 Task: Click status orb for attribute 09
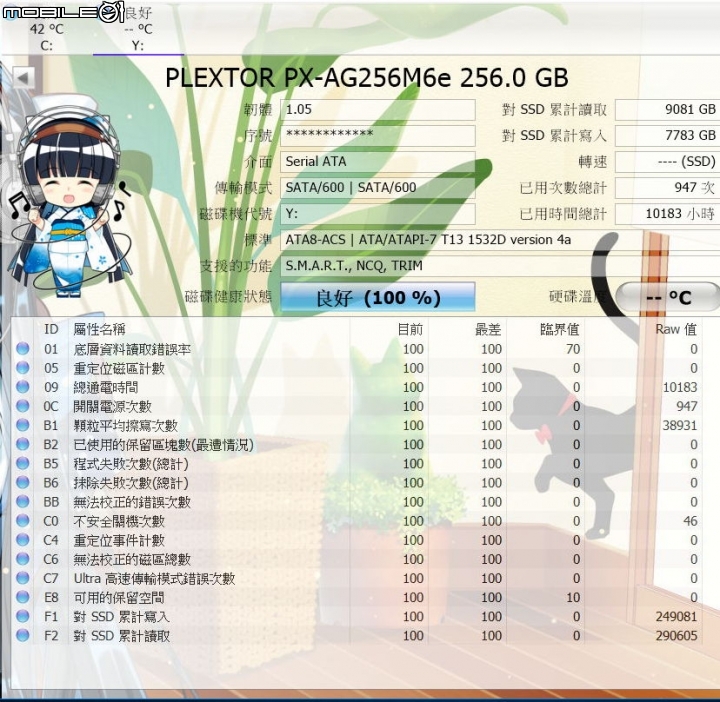click(x=22, y=387)
